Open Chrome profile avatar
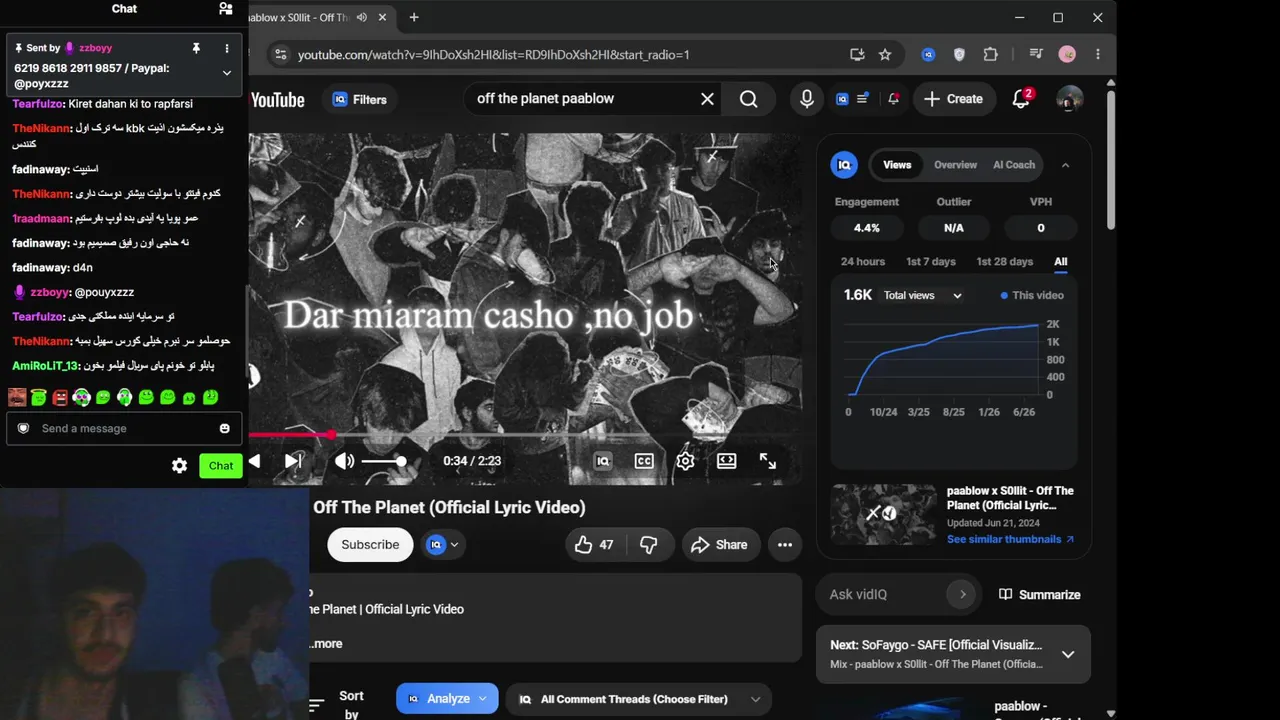The width and height of the screenshot is (1280, 720). pos(1067,55)
